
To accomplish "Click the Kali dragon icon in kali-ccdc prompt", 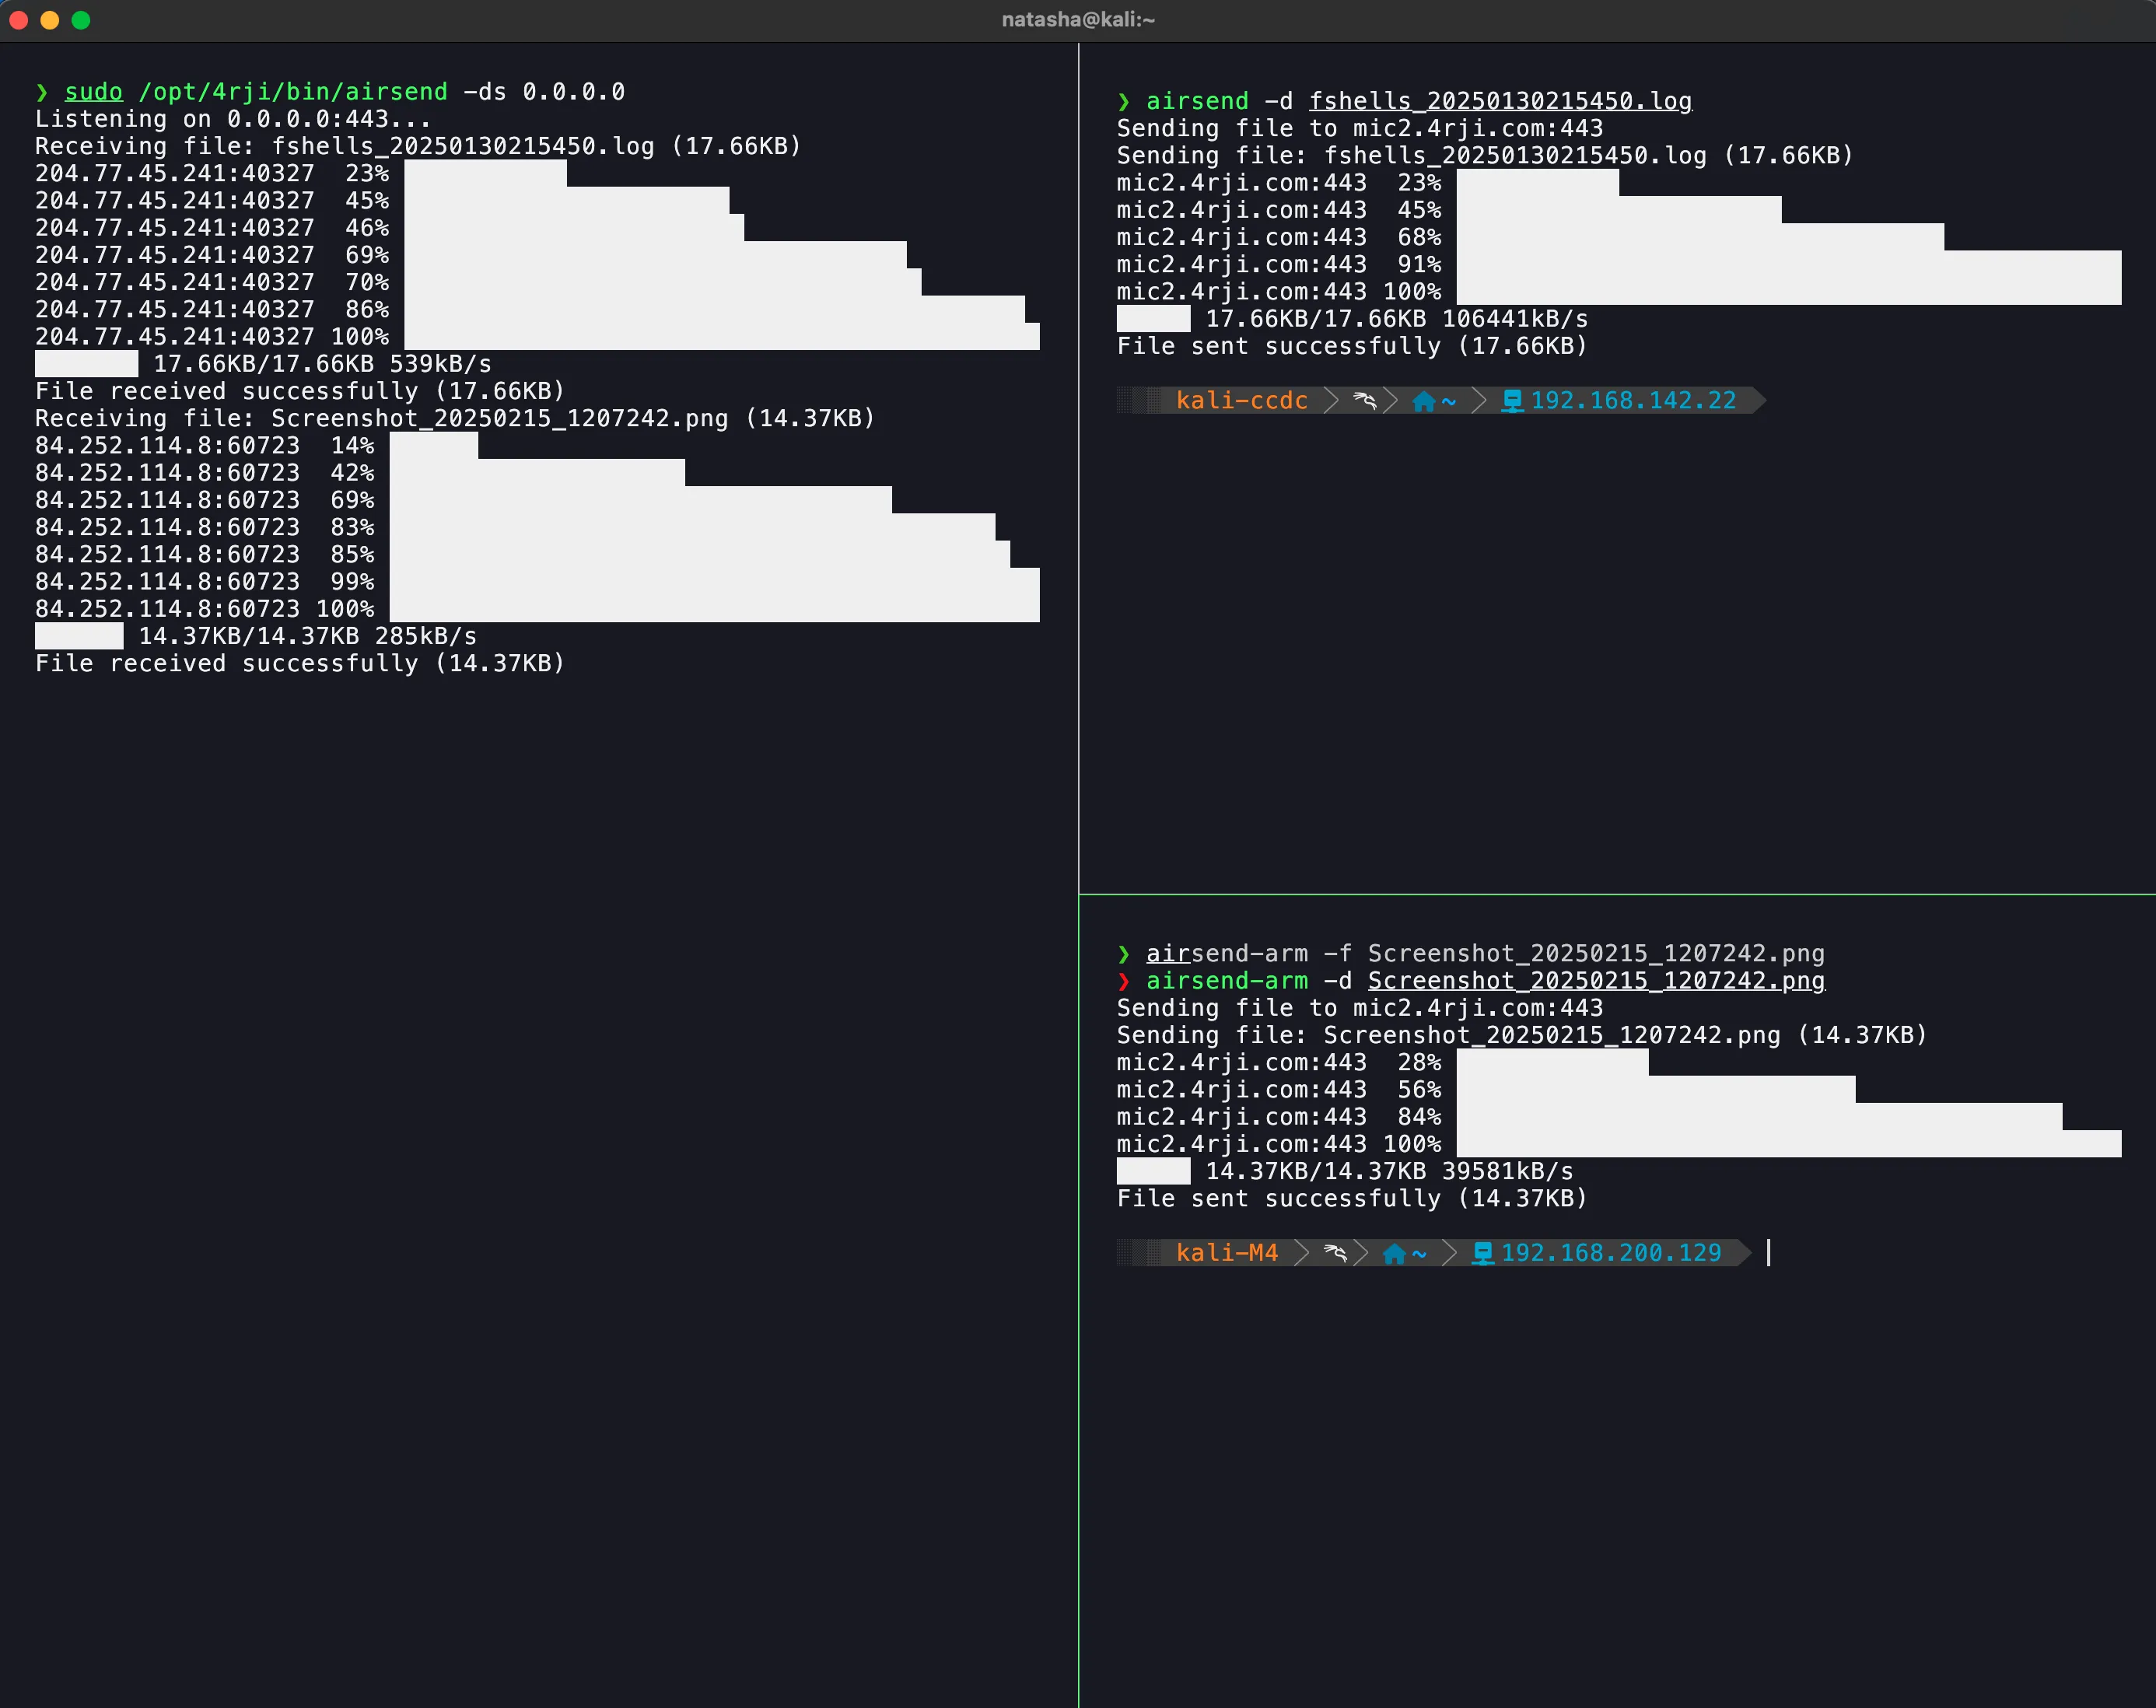I will point(1364,401).
